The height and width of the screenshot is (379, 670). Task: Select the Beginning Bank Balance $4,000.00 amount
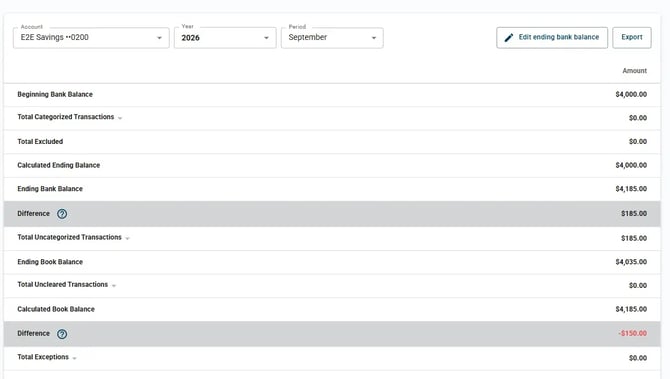pyautogui.click(x=631, y=94)
